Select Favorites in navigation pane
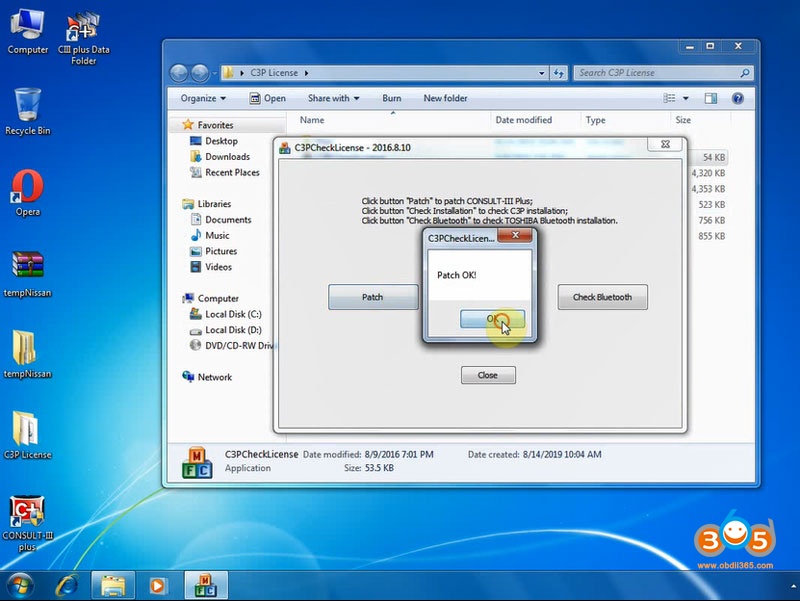The image size is (800, 601). (208, 125)
